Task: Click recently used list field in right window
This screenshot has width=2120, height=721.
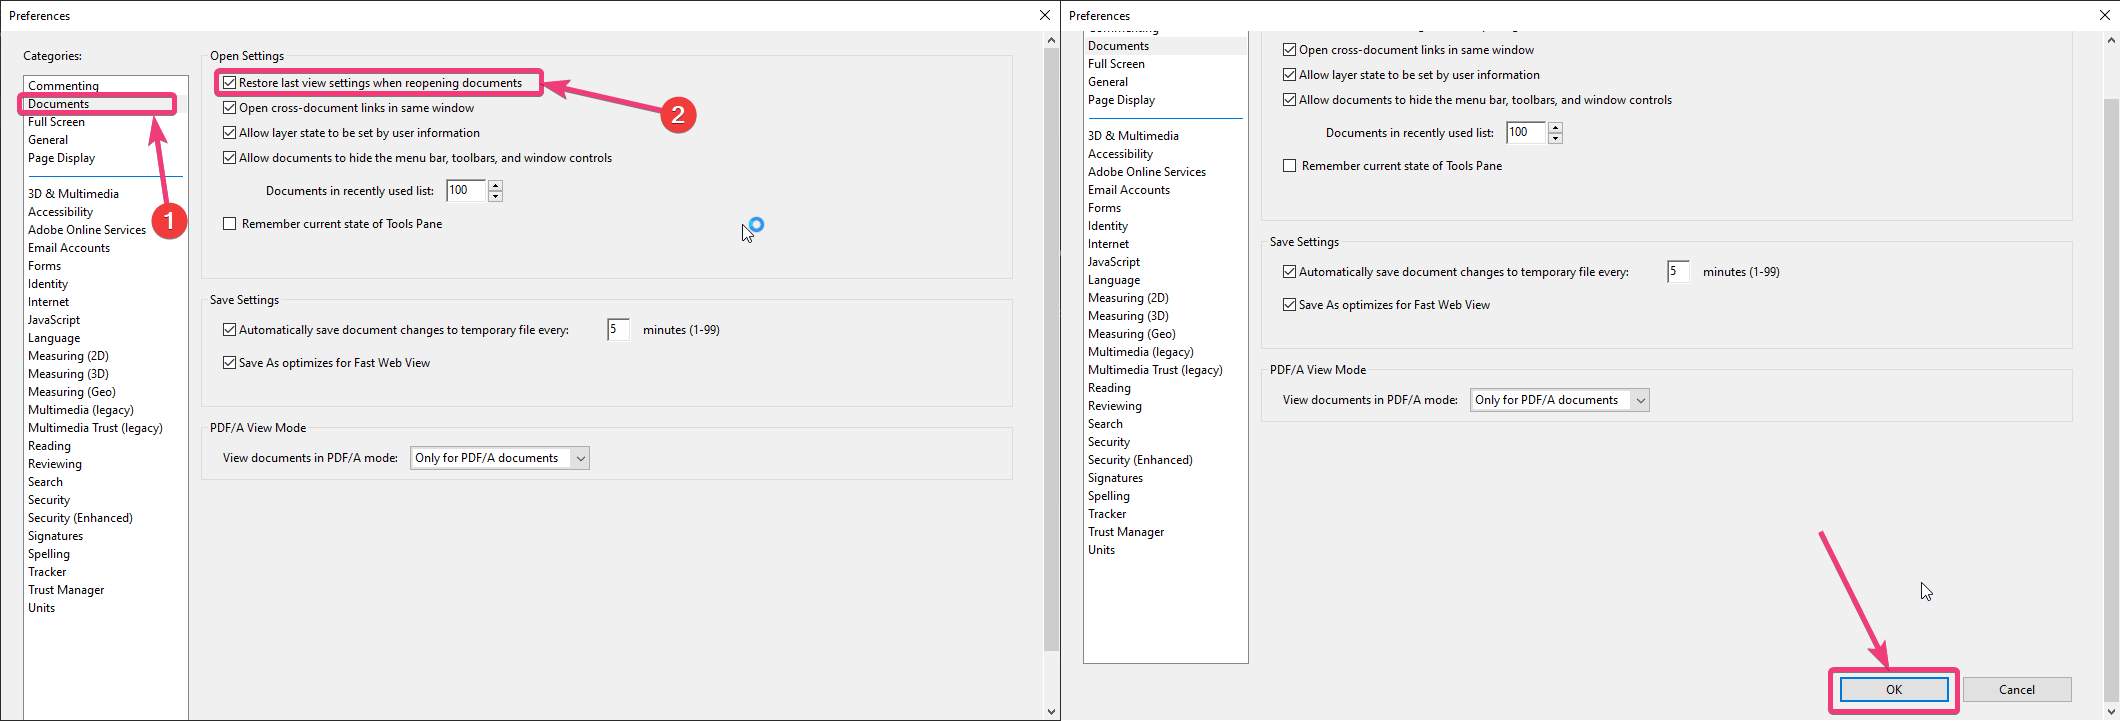Action: tap(1526, 132)
